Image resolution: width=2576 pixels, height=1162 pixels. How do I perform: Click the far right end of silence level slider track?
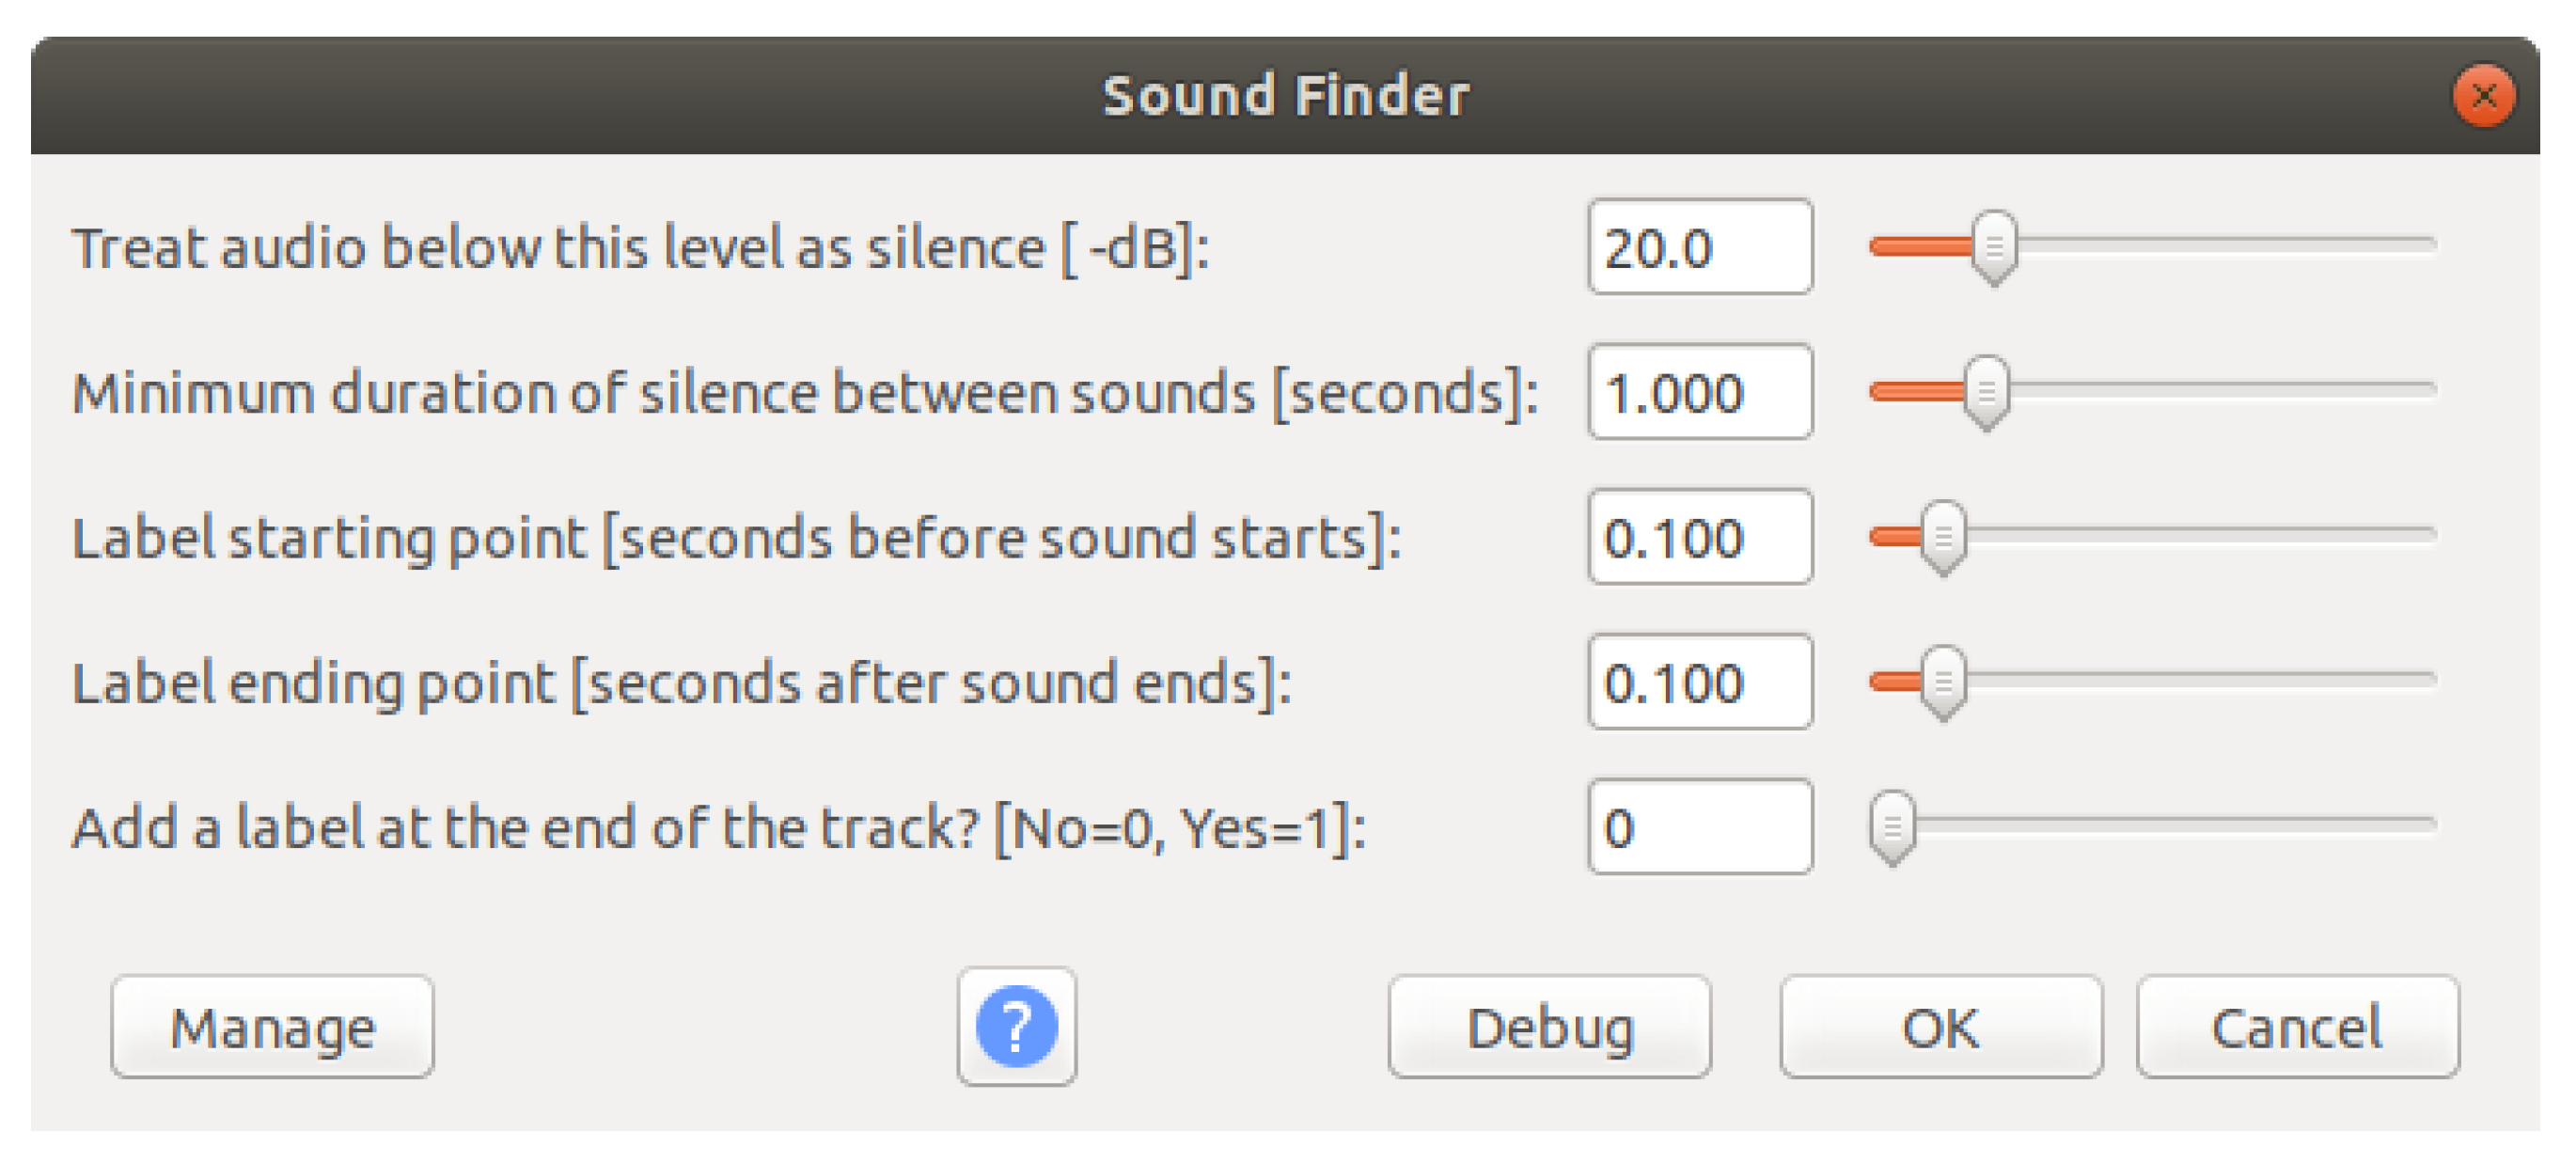click(x=2428, y=244)
